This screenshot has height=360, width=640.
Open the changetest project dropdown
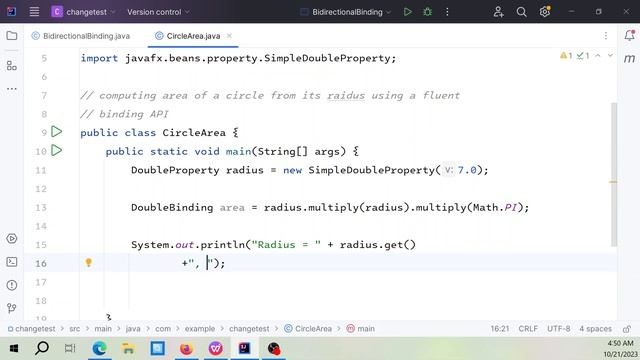[x=83, y=12]
